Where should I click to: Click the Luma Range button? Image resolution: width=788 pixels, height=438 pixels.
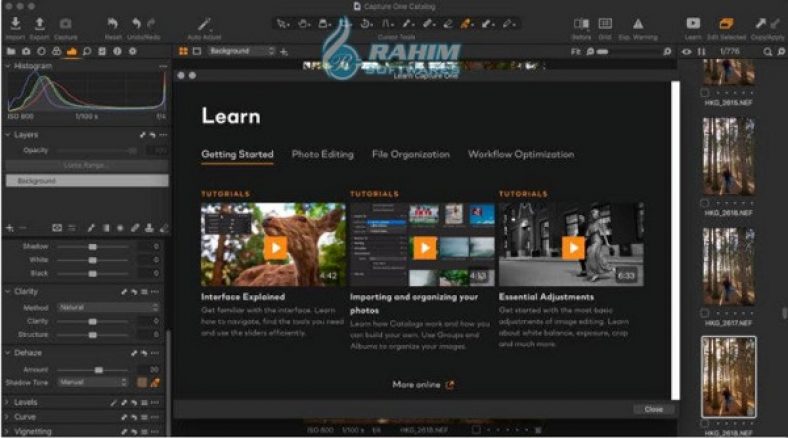[87, 165]
